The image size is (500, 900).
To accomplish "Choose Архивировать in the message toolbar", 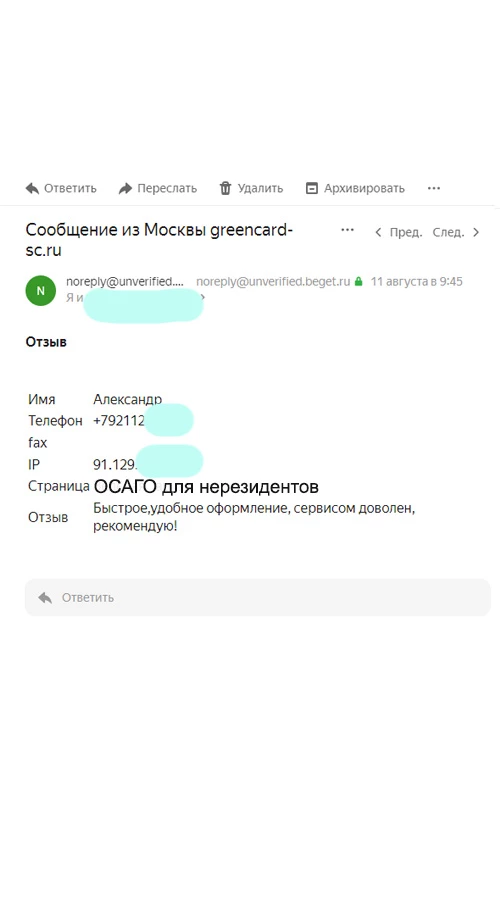I will tap(364, 188).
